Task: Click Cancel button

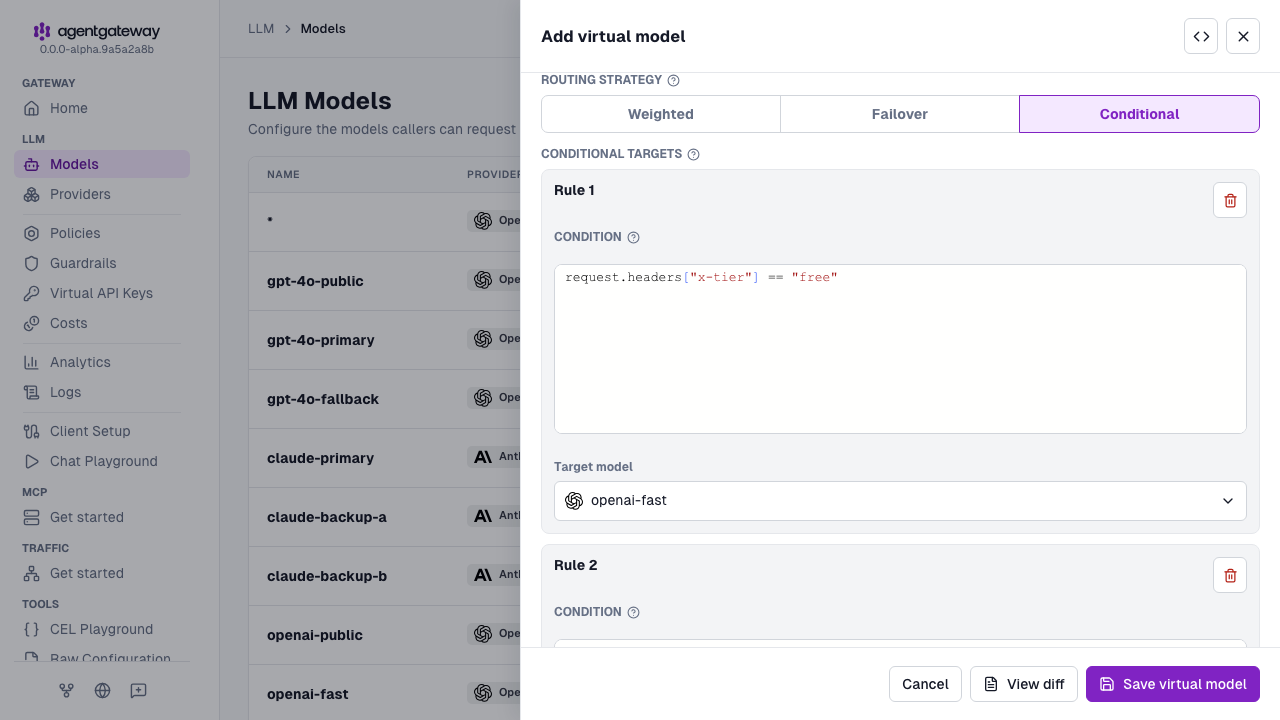Action: [x=925, y=684]
